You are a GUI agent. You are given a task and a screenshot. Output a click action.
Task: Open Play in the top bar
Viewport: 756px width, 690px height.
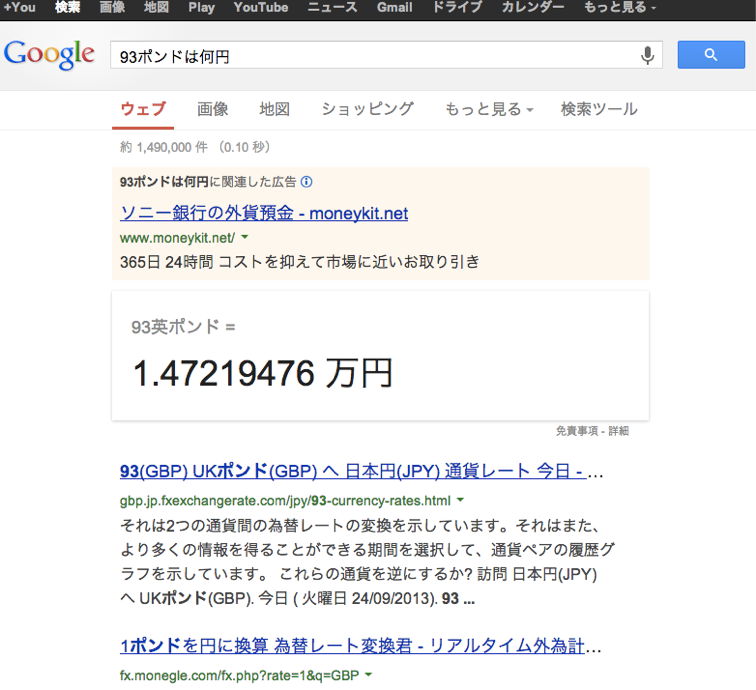[201, 7]
